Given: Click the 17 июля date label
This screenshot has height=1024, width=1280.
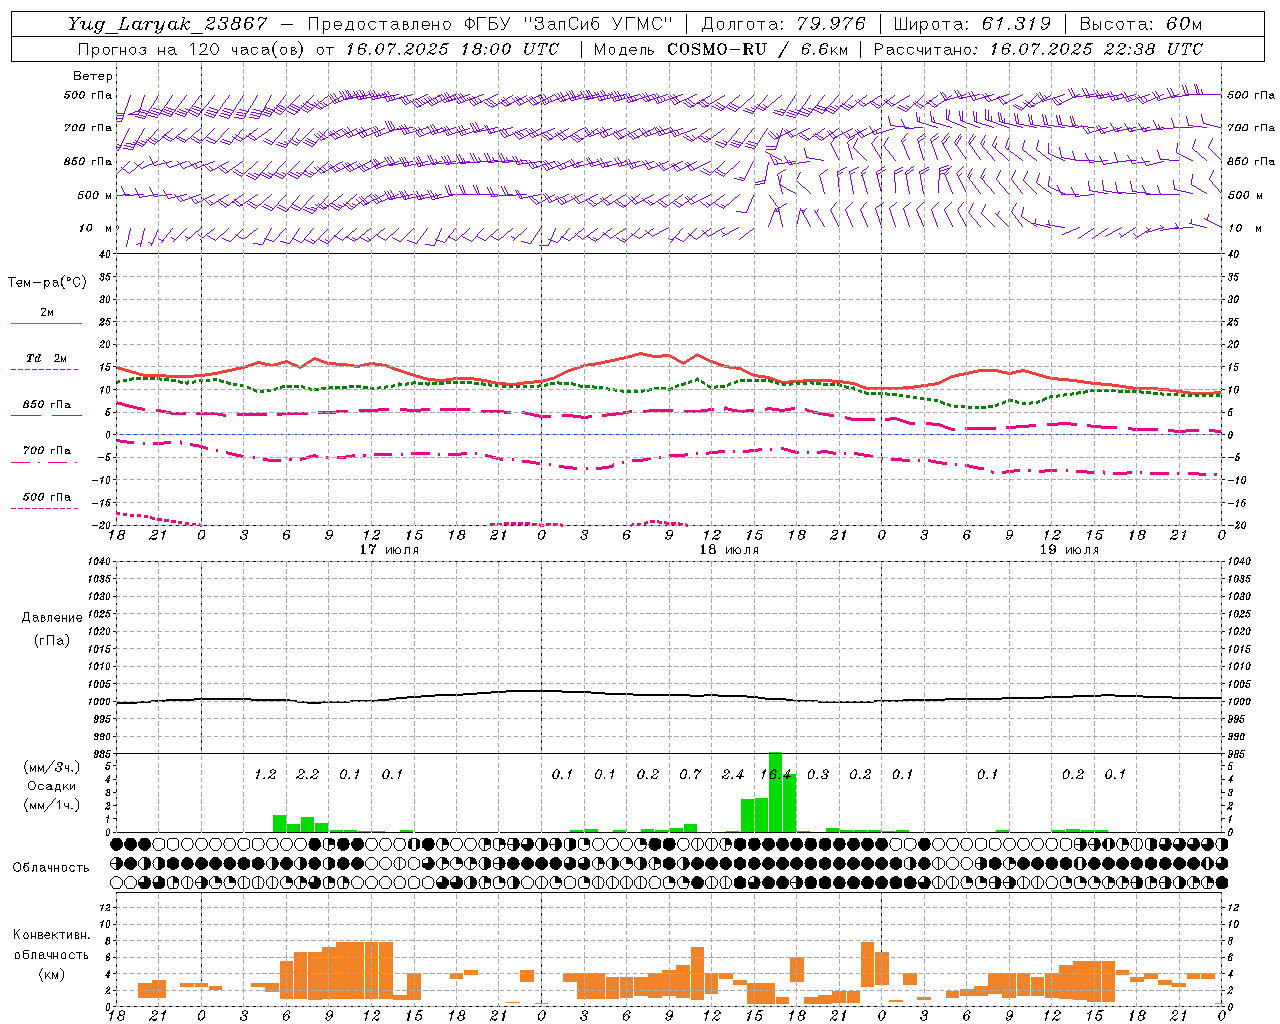Looking at the screenshot, I should point(389,550).
